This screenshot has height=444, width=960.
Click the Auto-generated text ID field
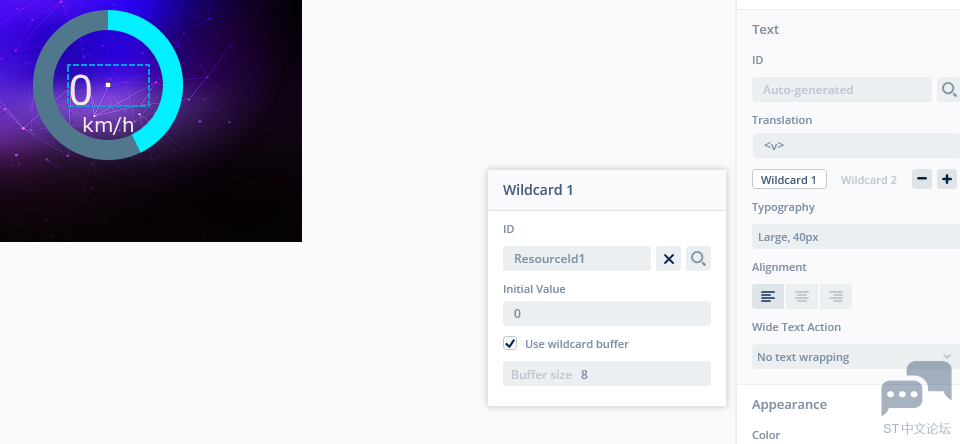tap(841, 90)
